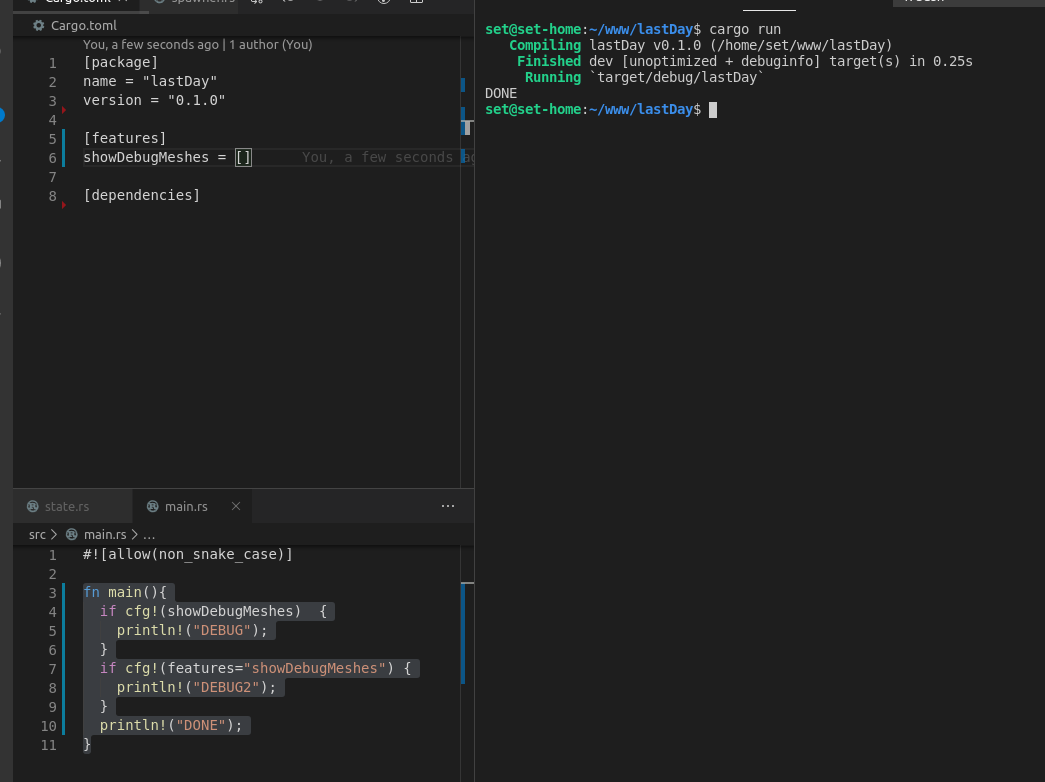1045x782 pixels.
Task: Click the println!("DEBUG"); statement
Action: click(192, 630)
